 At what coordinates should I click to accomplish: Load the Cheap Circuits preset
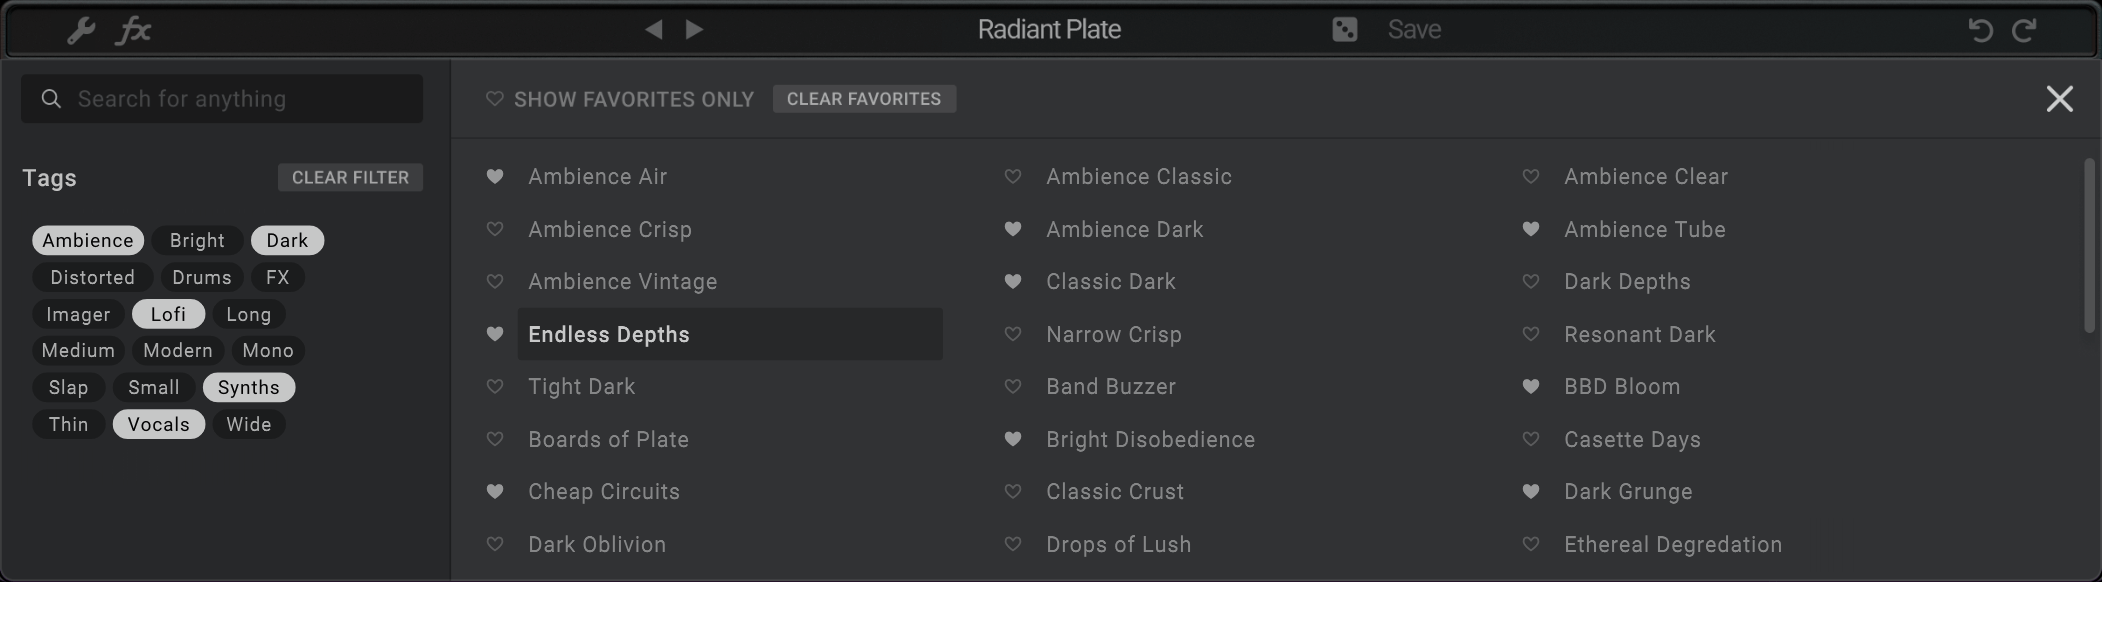click(x=604, y=492)
